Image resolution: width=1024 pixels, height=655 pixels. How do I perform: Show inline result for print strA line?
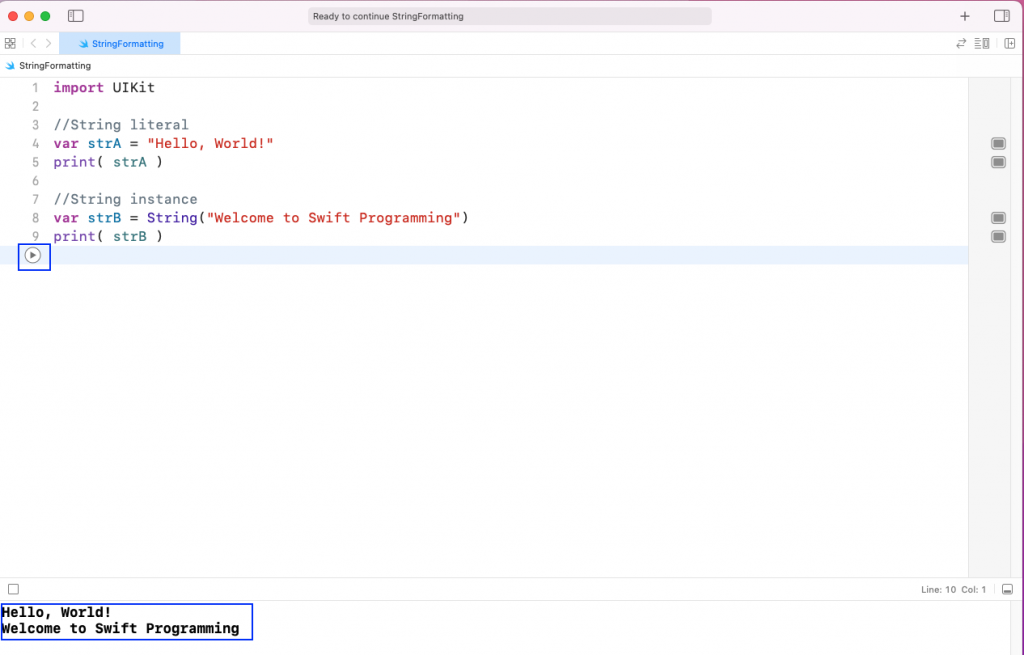point(998,161)
